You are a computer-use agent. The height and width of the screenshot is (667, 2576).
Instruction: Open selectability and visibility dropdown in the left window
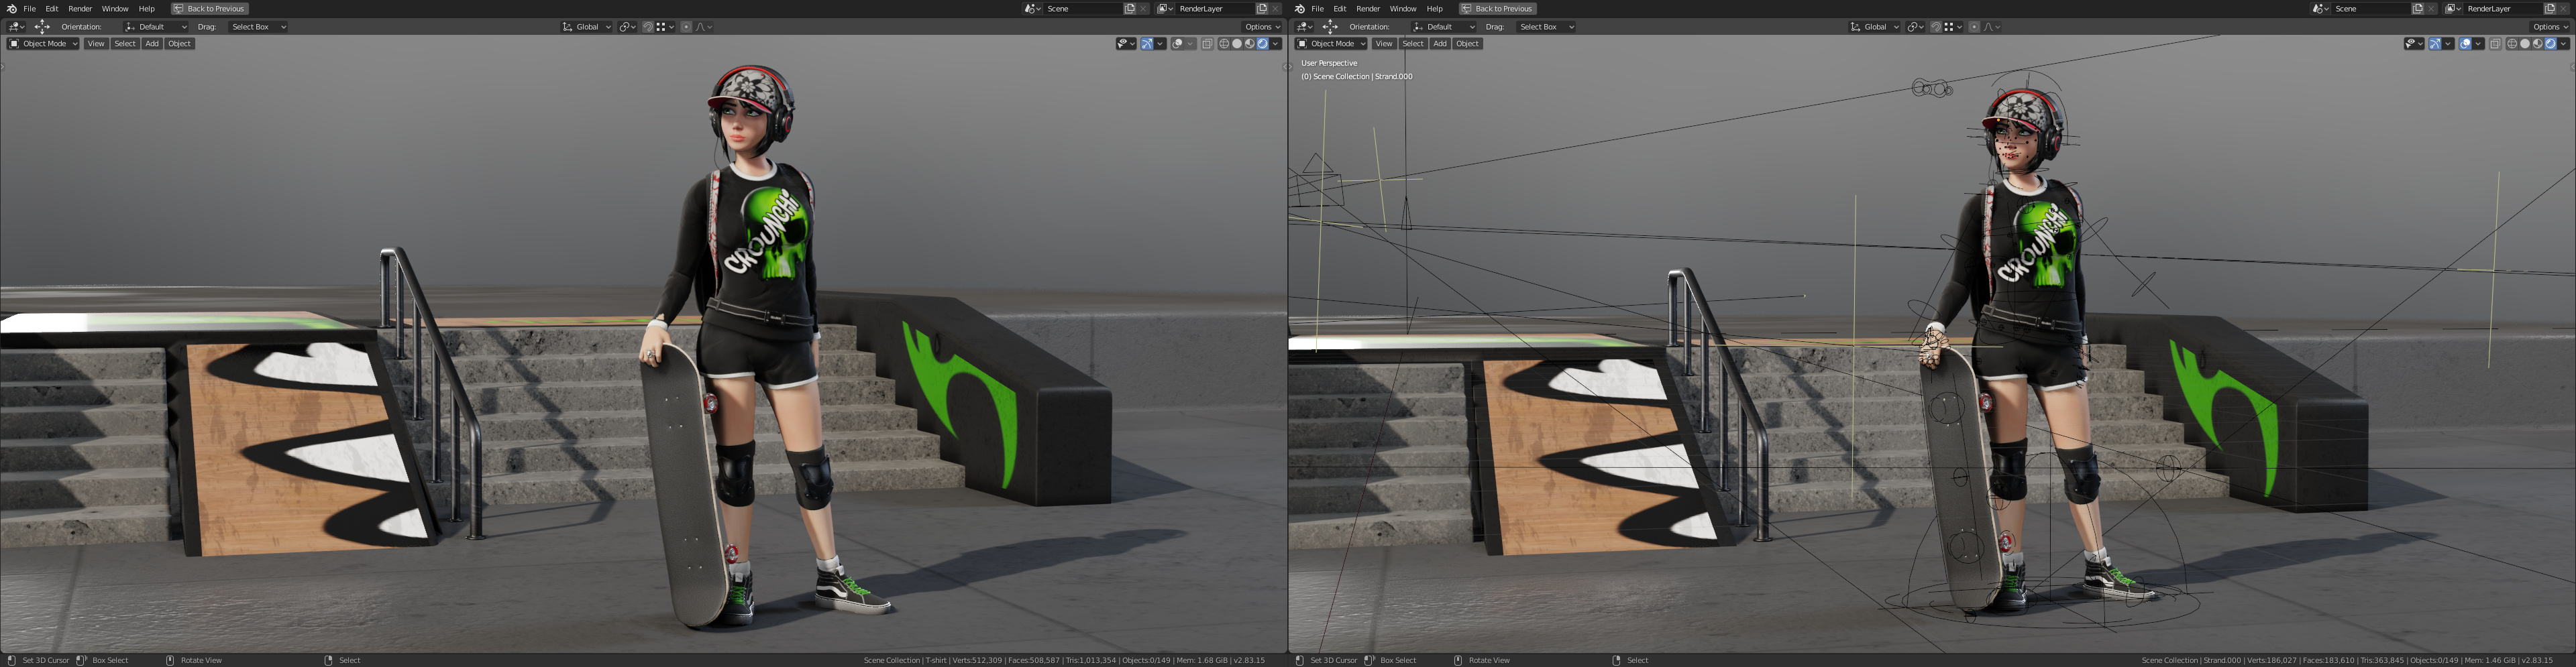pos(1126,44)
